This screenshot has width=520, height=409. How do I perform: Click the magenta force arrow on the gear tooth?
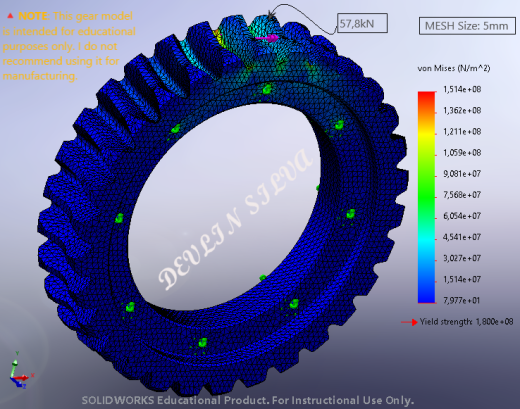tap(267, 38)
